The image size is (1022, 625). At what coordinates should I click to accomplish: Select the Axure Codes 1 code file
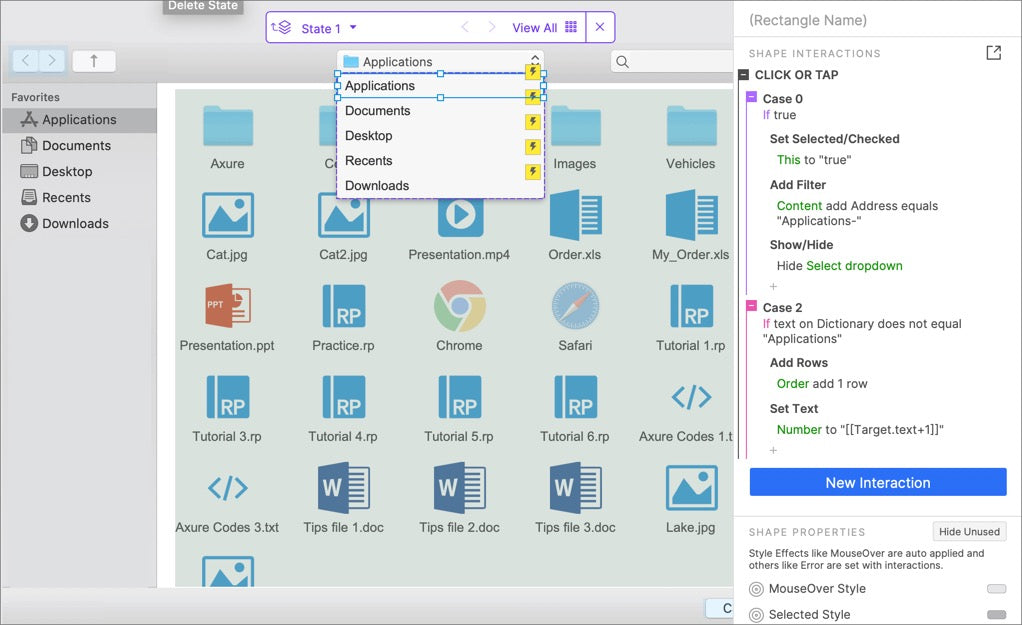pyautogui.click(x=691, y=396)
